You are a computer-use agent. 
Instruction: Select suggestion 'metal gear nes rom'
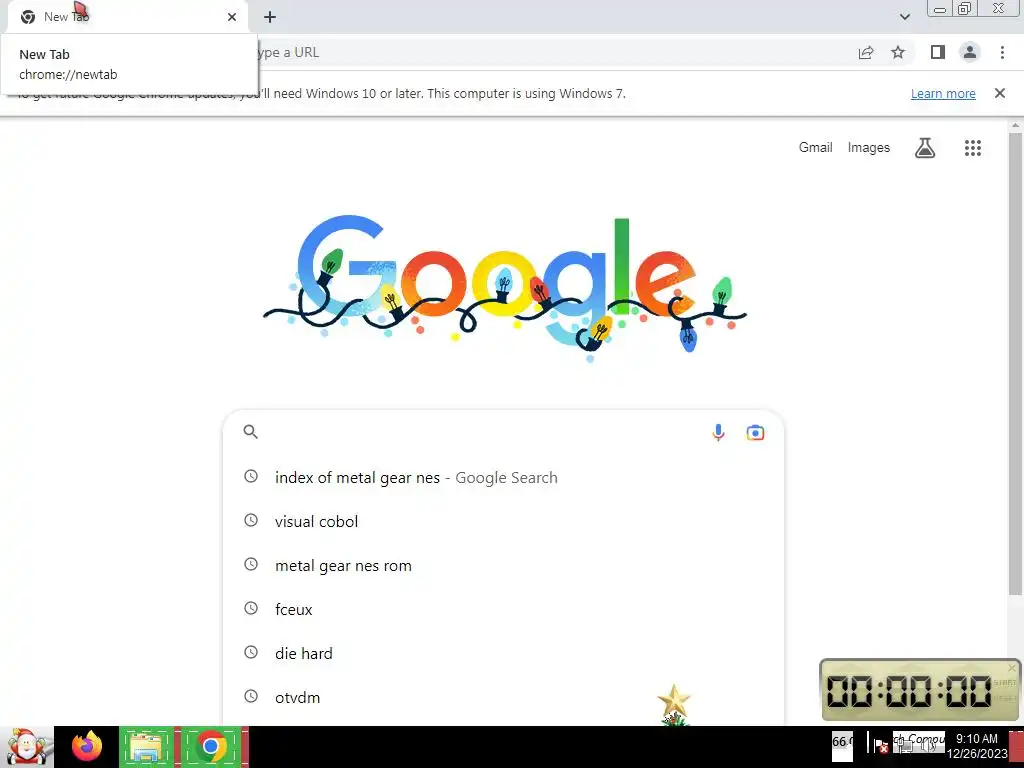point(503,566)
